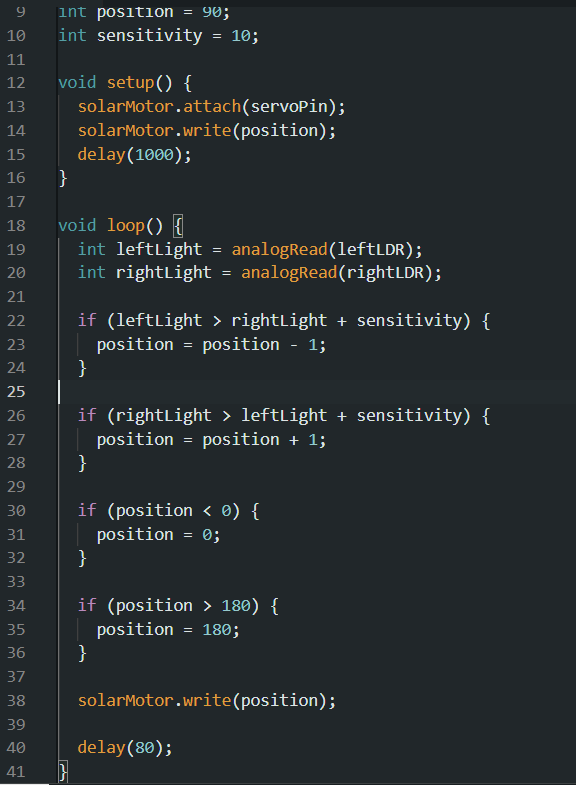Click the position + 1 statement
Screen dimensions: 576x785
pos(211,440)
